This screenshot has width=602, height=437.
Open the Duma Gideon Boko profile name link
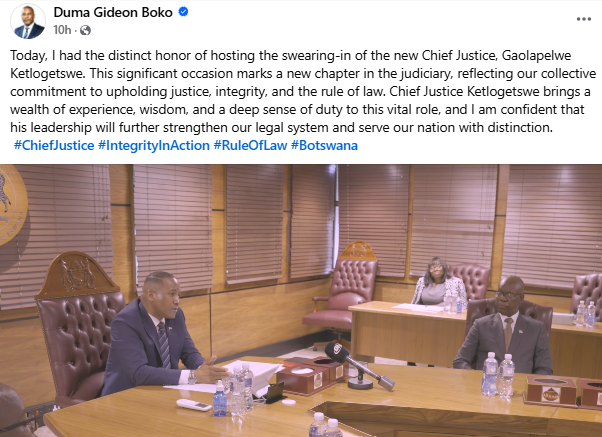(x=113, y=12)
